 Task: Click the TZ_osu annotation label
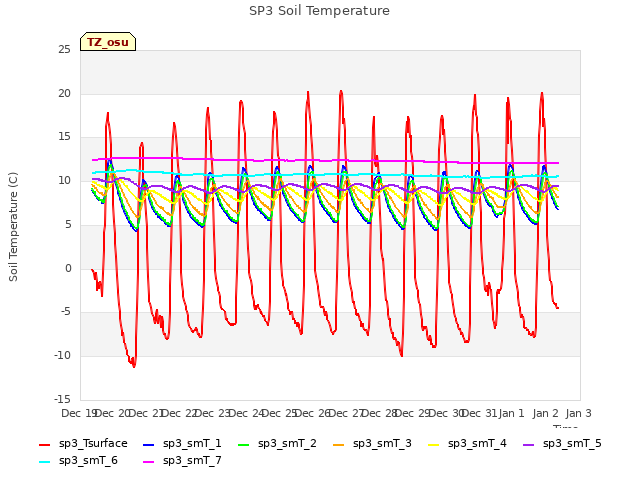point(108,42)
